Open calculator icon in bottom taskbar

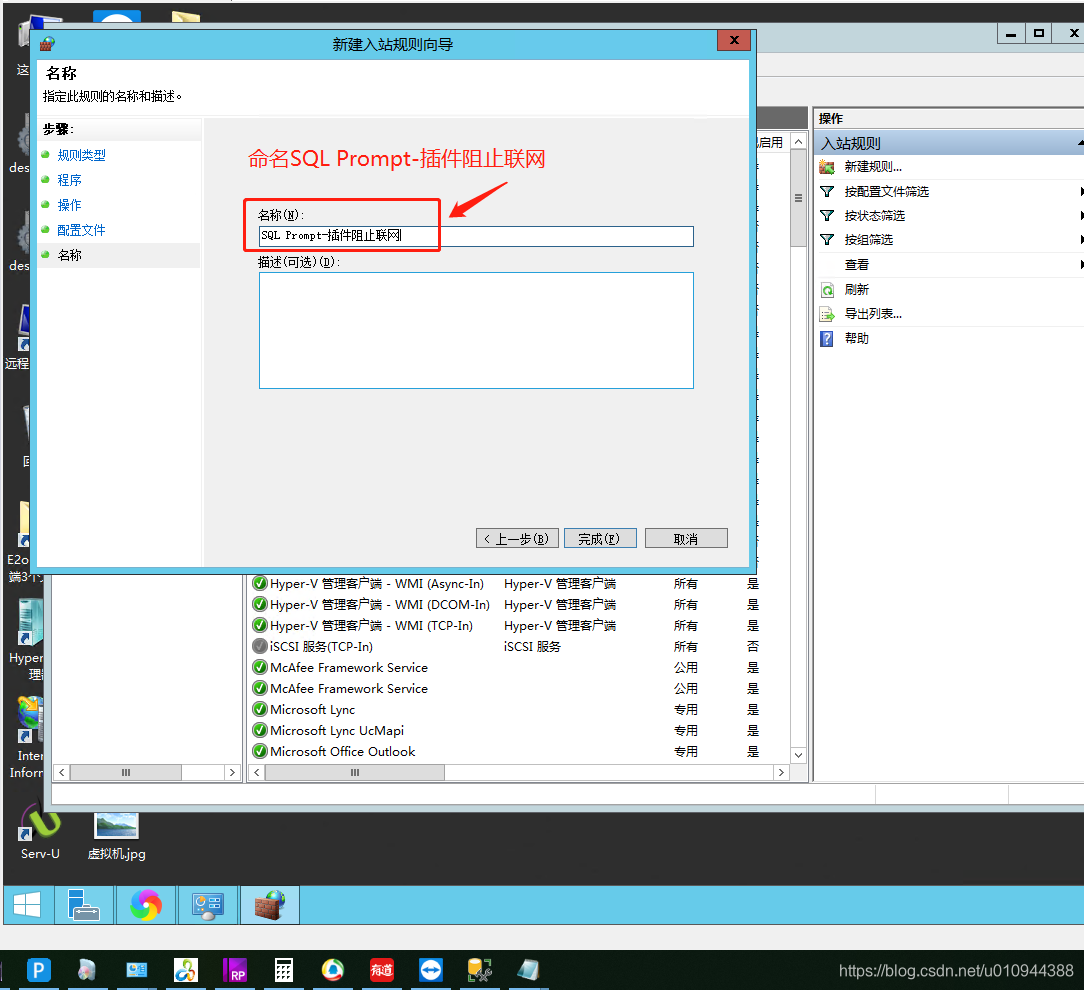click(283, 971)
